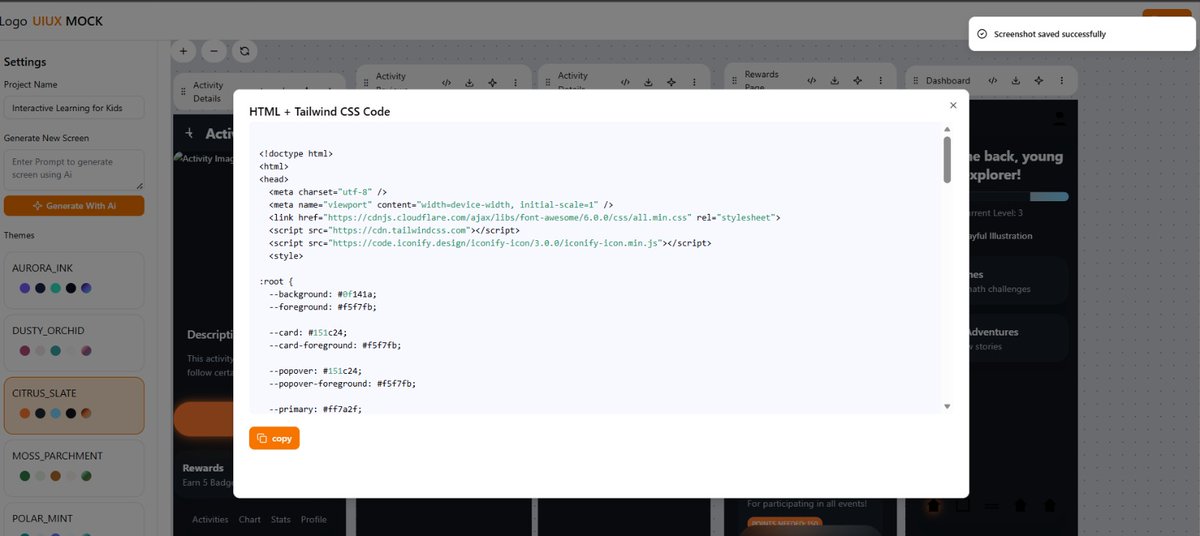Click the Stats tab in Activity Details screen
The width and height of the screenshot is (1200, 536).
point(280,519)
